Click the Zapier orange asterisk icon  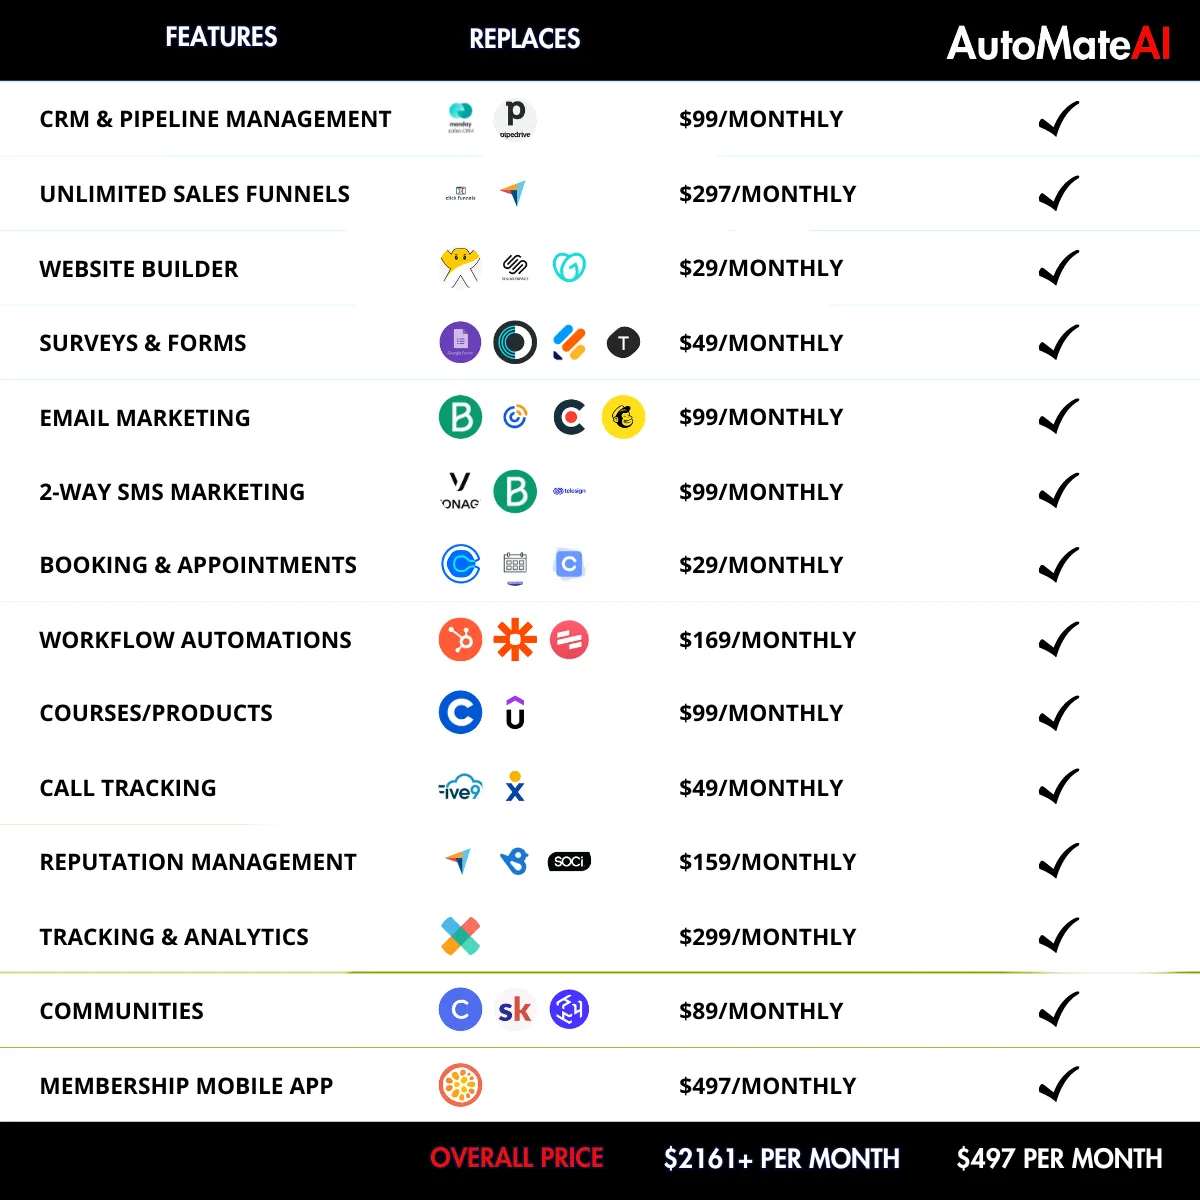coord(515,640)
